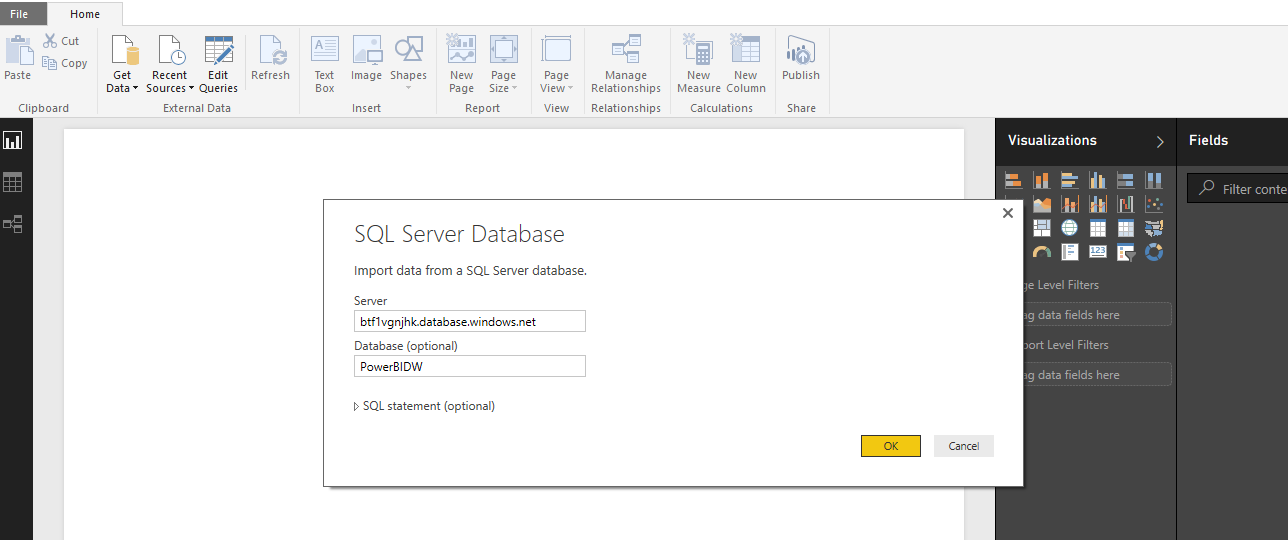Select Line and stacked column chart
This screenshot has width=1288, height=540.
click(x=1069, y=204)
